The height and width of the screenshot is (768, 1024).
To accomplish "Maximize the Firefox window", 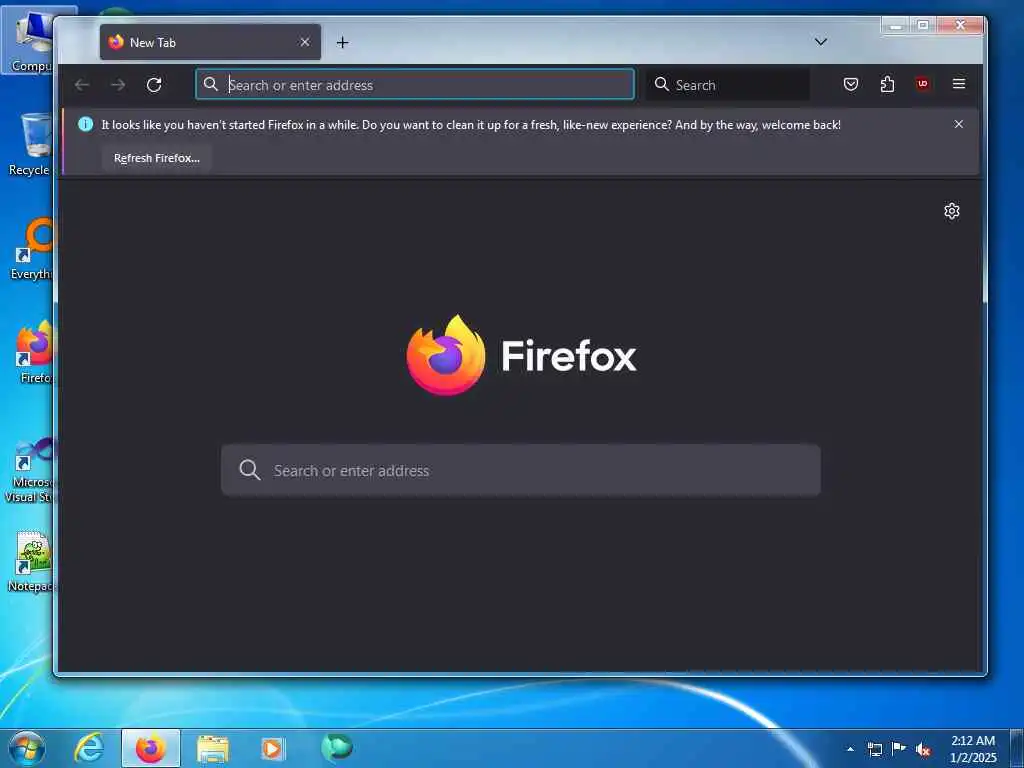I will [923, 25].
